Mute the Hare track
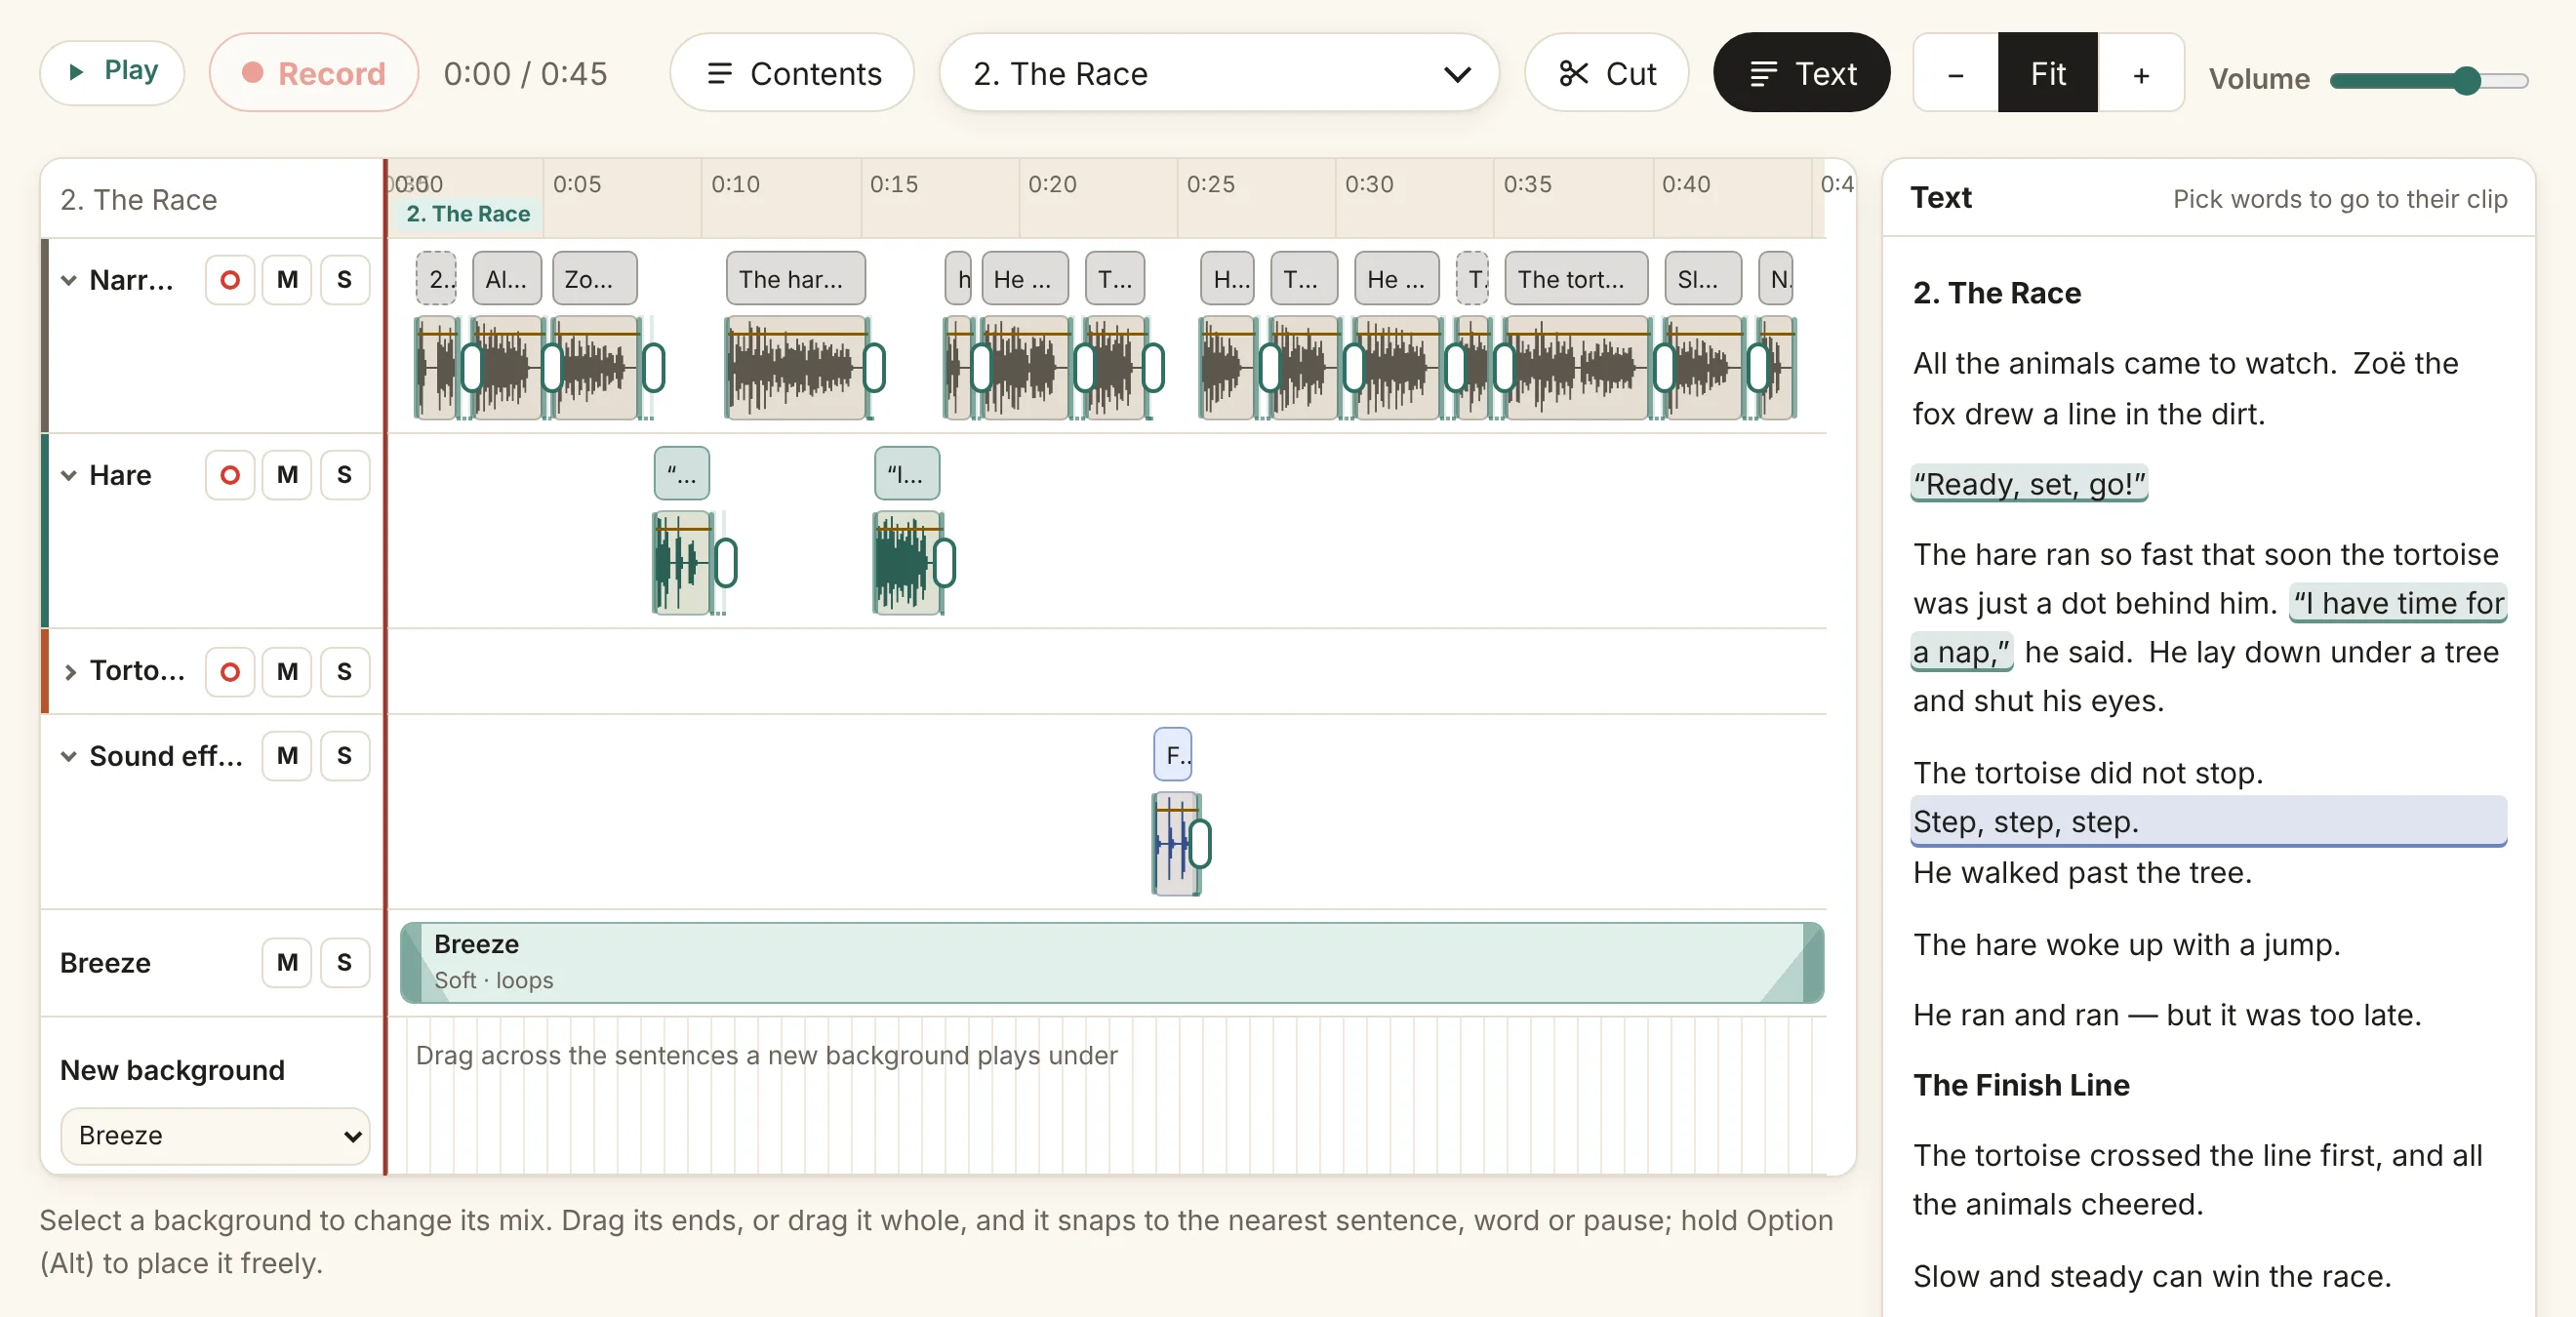The height and width of the screenshot is (1317, 2576). coord(287,475)
